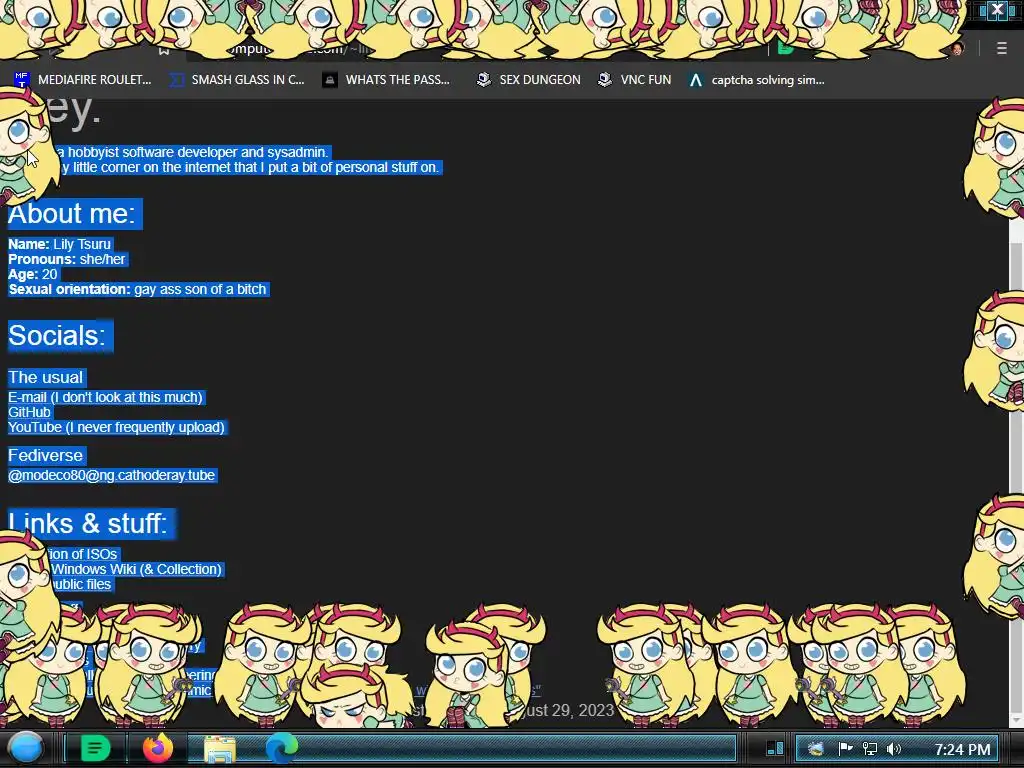Open the MEDIAFIRE ROULET... bookmark
This screenshot has width=1024, height=768.
click(x=82, y=80)
